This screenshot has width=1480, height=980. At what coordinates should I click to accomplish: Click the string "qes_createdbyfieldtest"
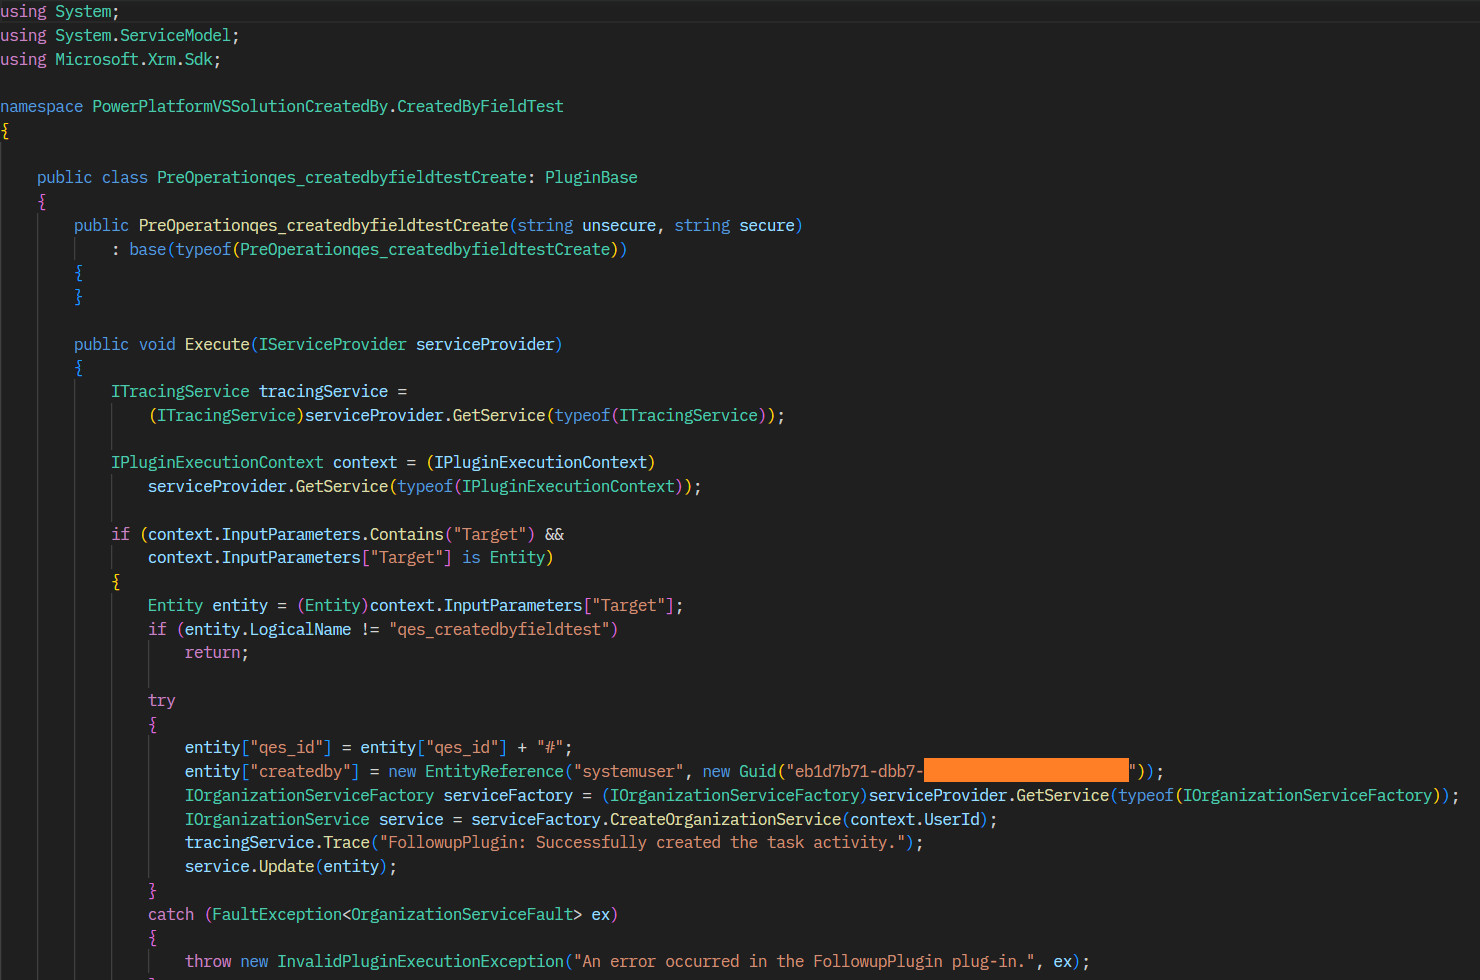coord(499,630)
